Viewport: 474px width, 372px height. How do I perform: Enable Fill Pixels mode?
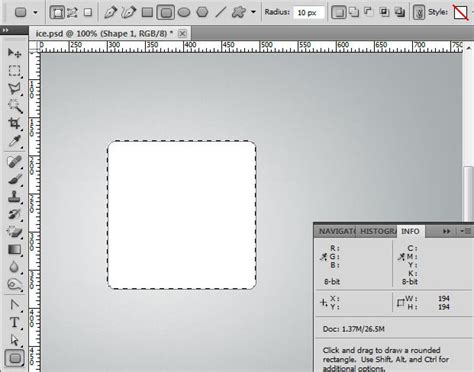coord(88,13)
